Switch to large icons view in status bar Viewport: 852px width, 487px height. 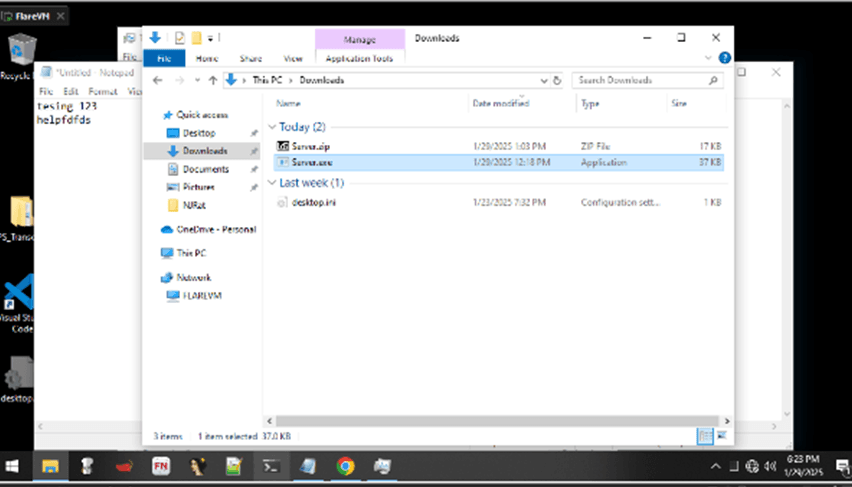pyautogui.click(x=722, y=436)
